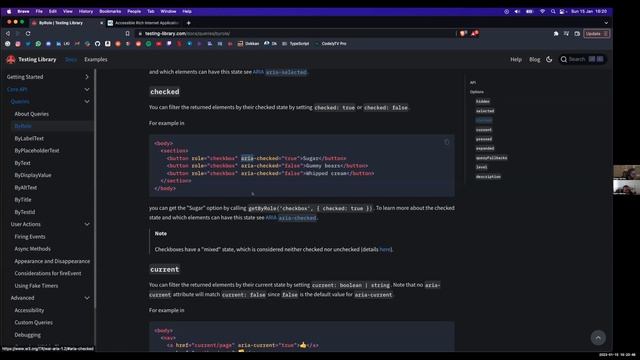Open the Twitch bookmark icon
640x360 pixels.
coord(169,44)
